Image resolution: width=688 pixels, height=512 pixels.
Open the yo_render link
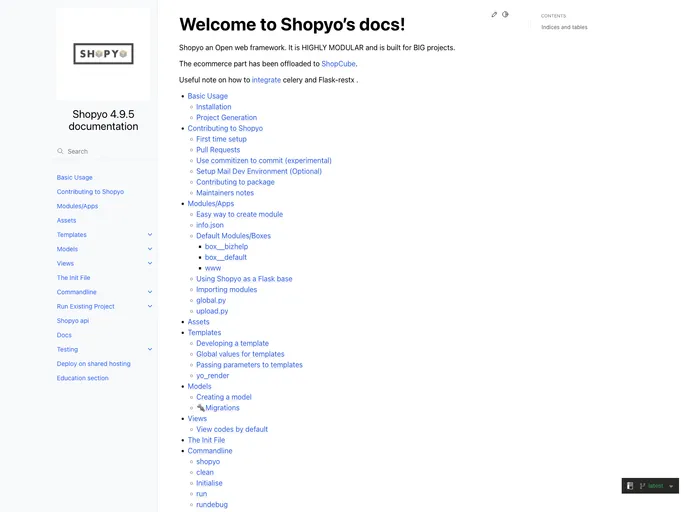(213, 376)
